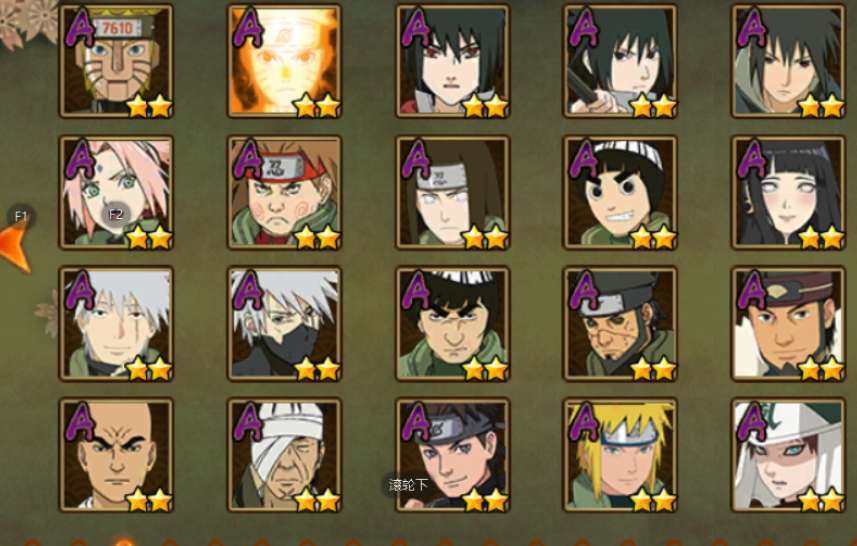Click the bearded Asuma portrait
Image resolution: width=857 pixels, height=546 pixels.
click(789, 324)
